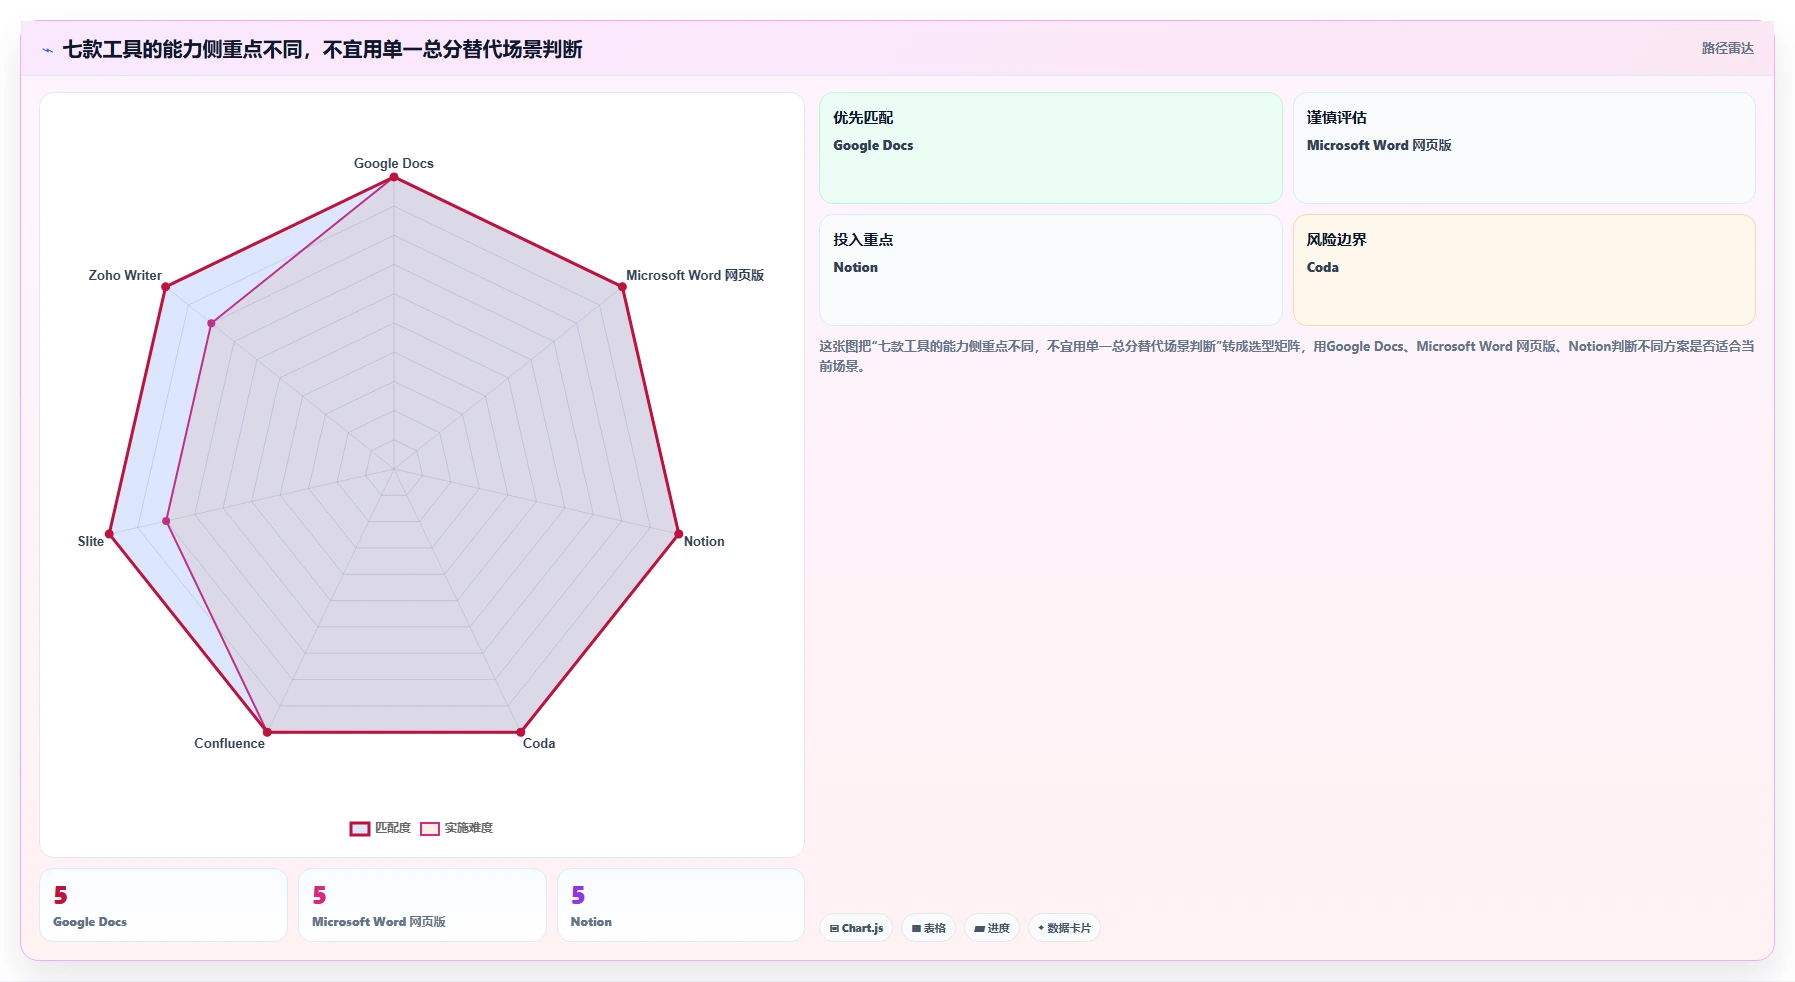Open the 投入重点 Notion card
Image resolution: width=1795 pixels, height=982 pixels.
[x=1050, y=270]
